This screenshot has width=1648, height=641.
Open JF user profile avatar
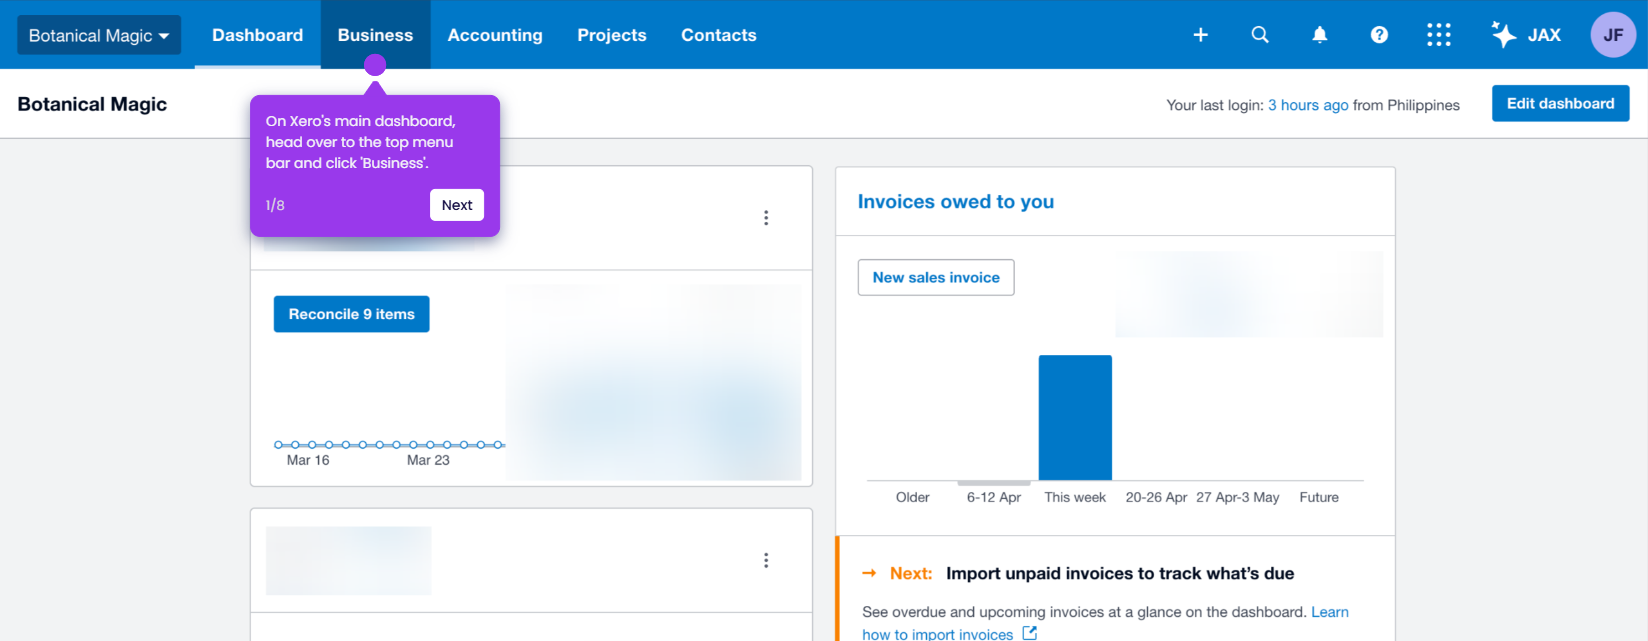pos(1613,35)
